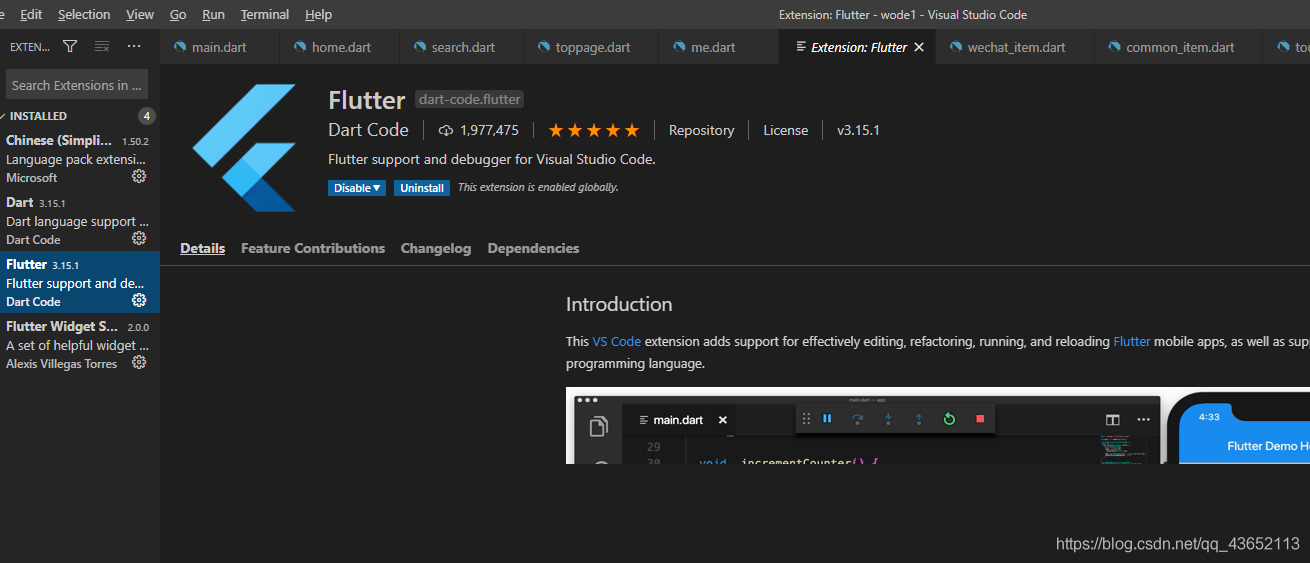
Task: Open the Edit menu
Action: 31,14
